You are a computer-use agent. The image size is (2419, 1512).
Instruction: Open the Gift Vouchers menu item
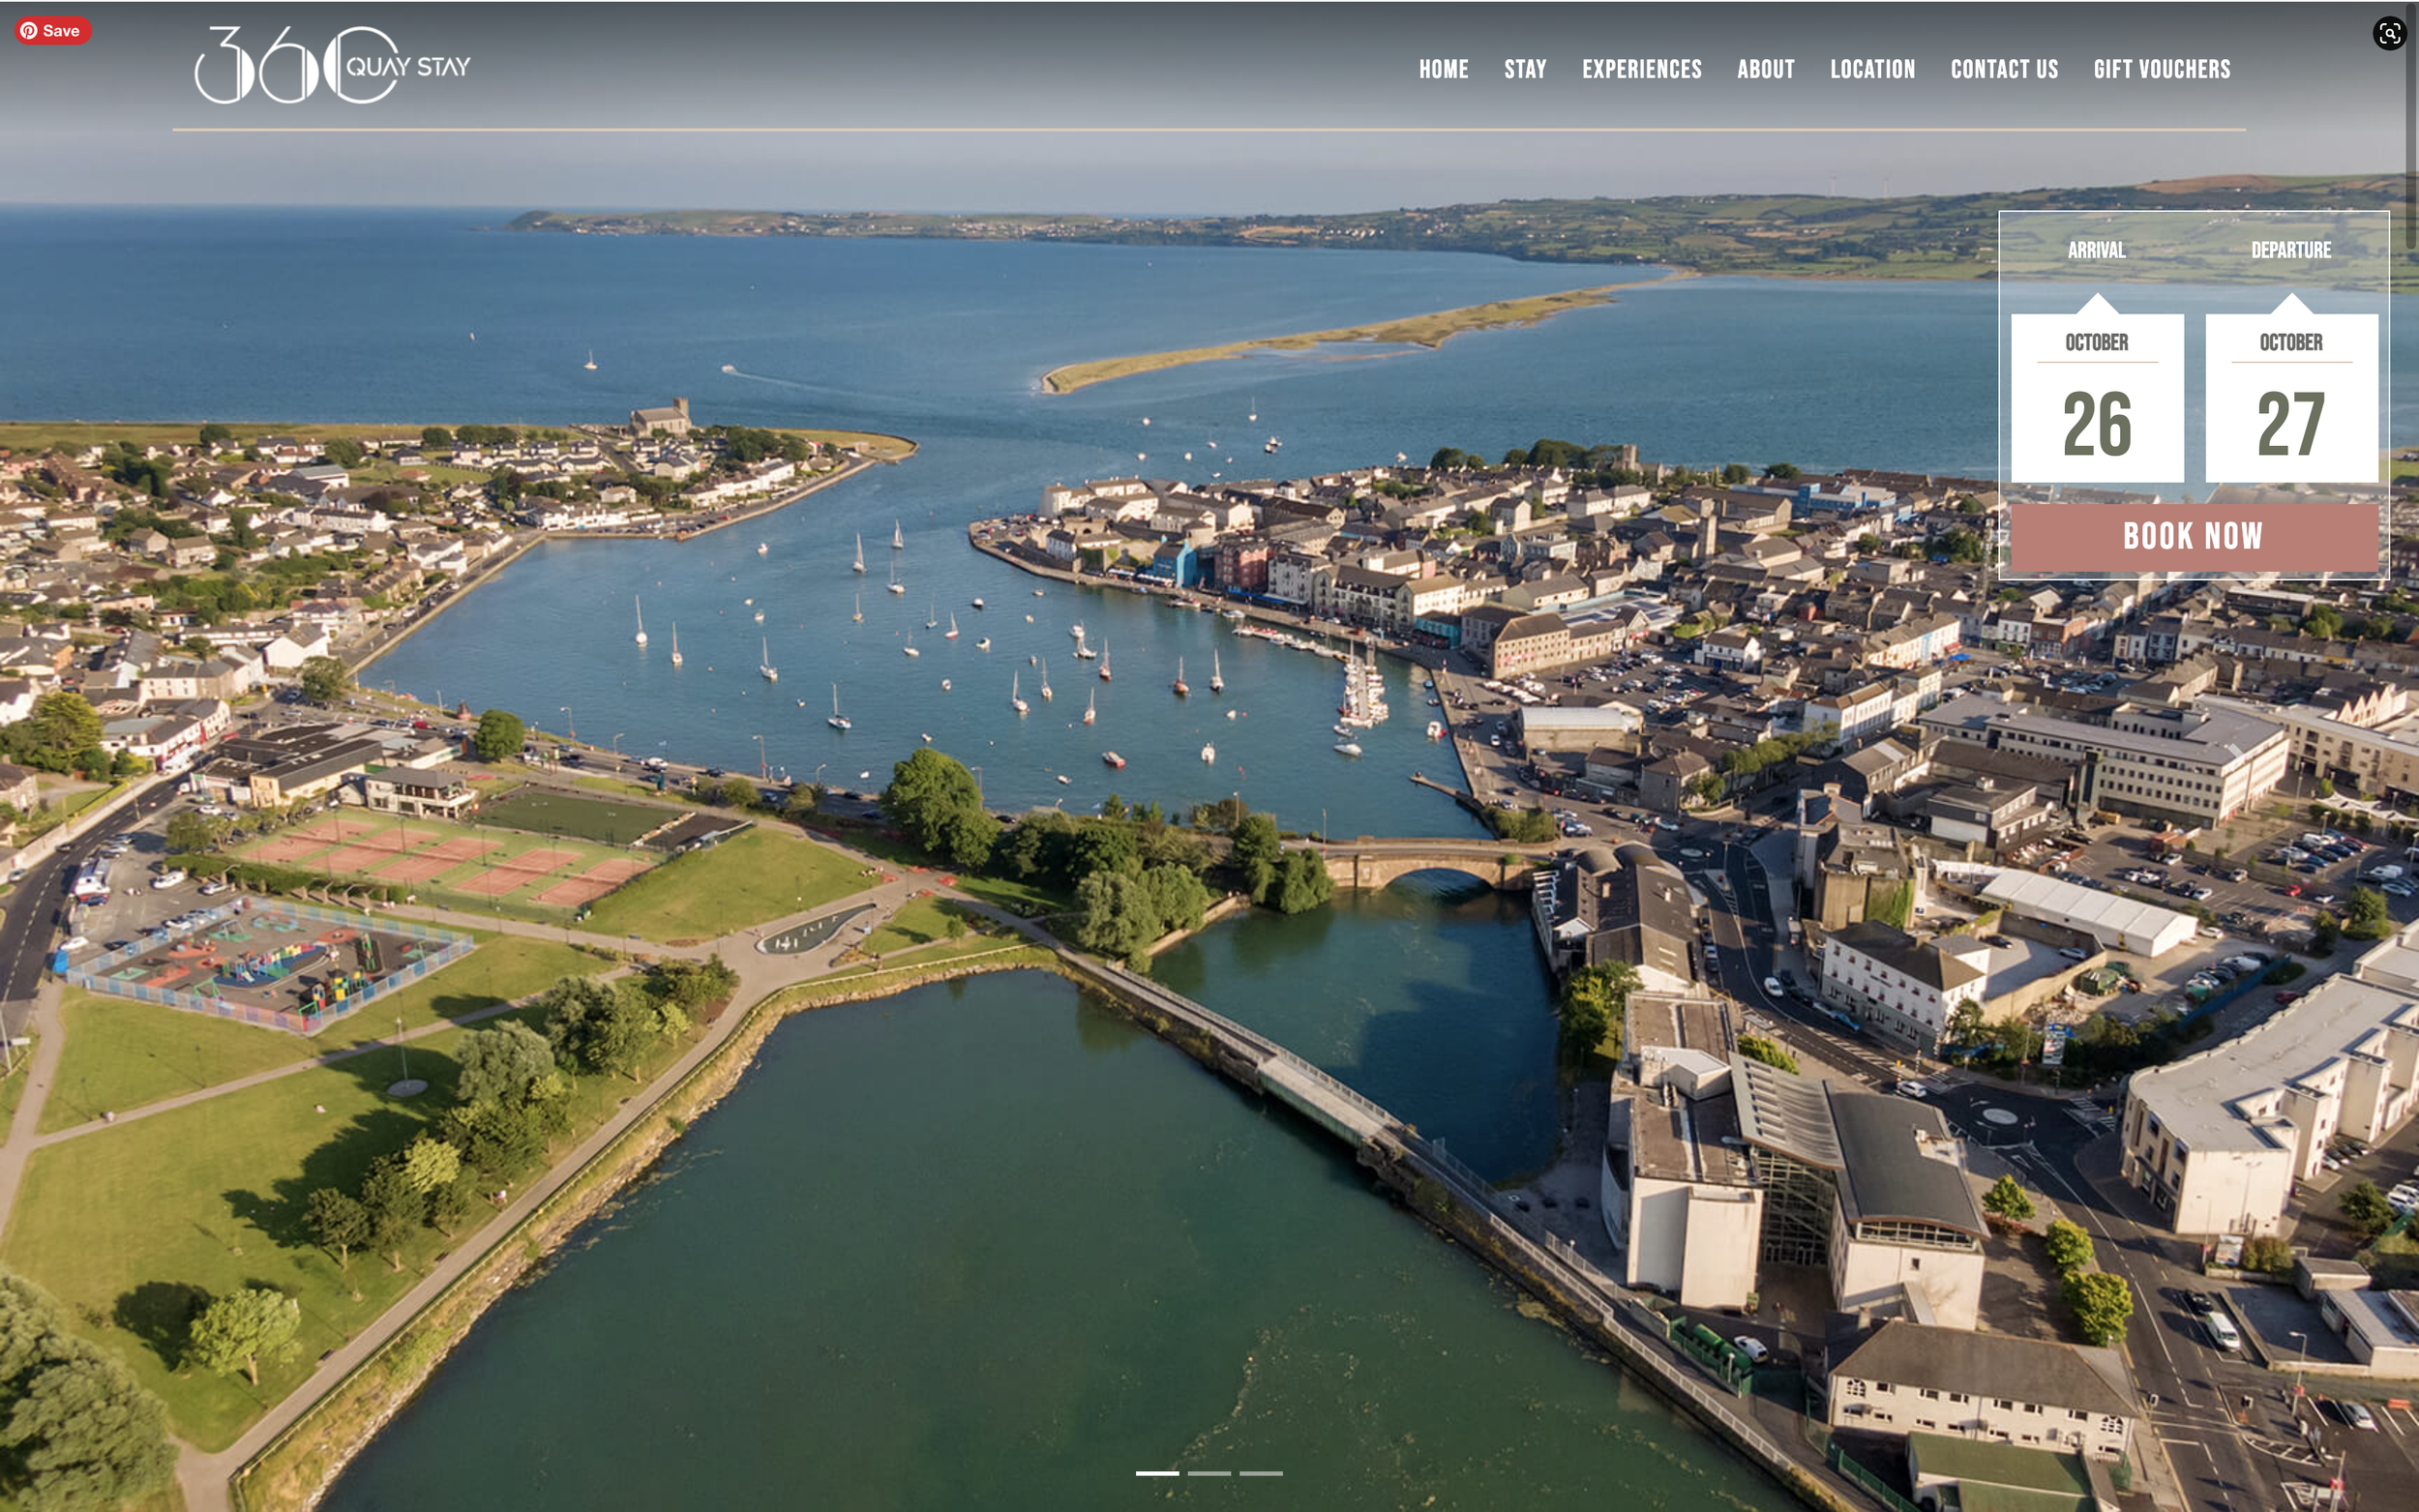coord(2161,69)
